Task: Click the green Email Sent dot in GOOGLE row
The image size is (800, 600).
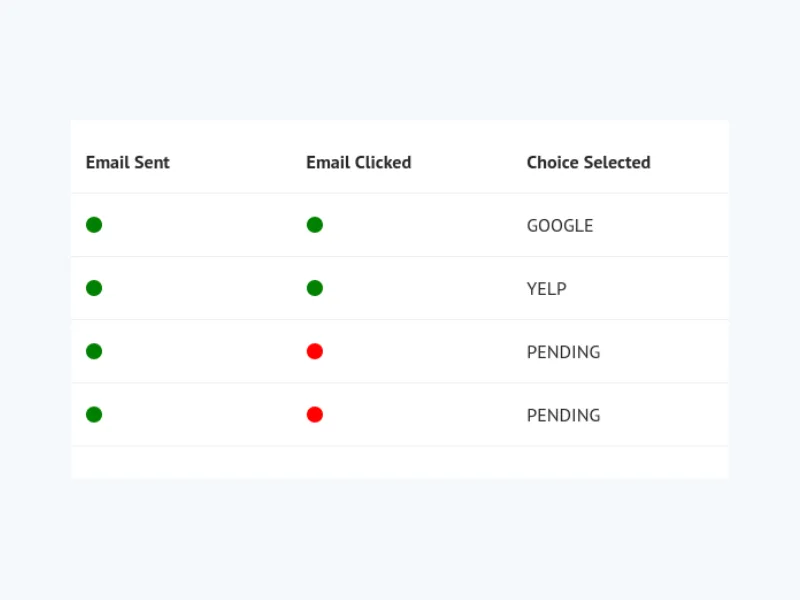Action: [94, 225]
